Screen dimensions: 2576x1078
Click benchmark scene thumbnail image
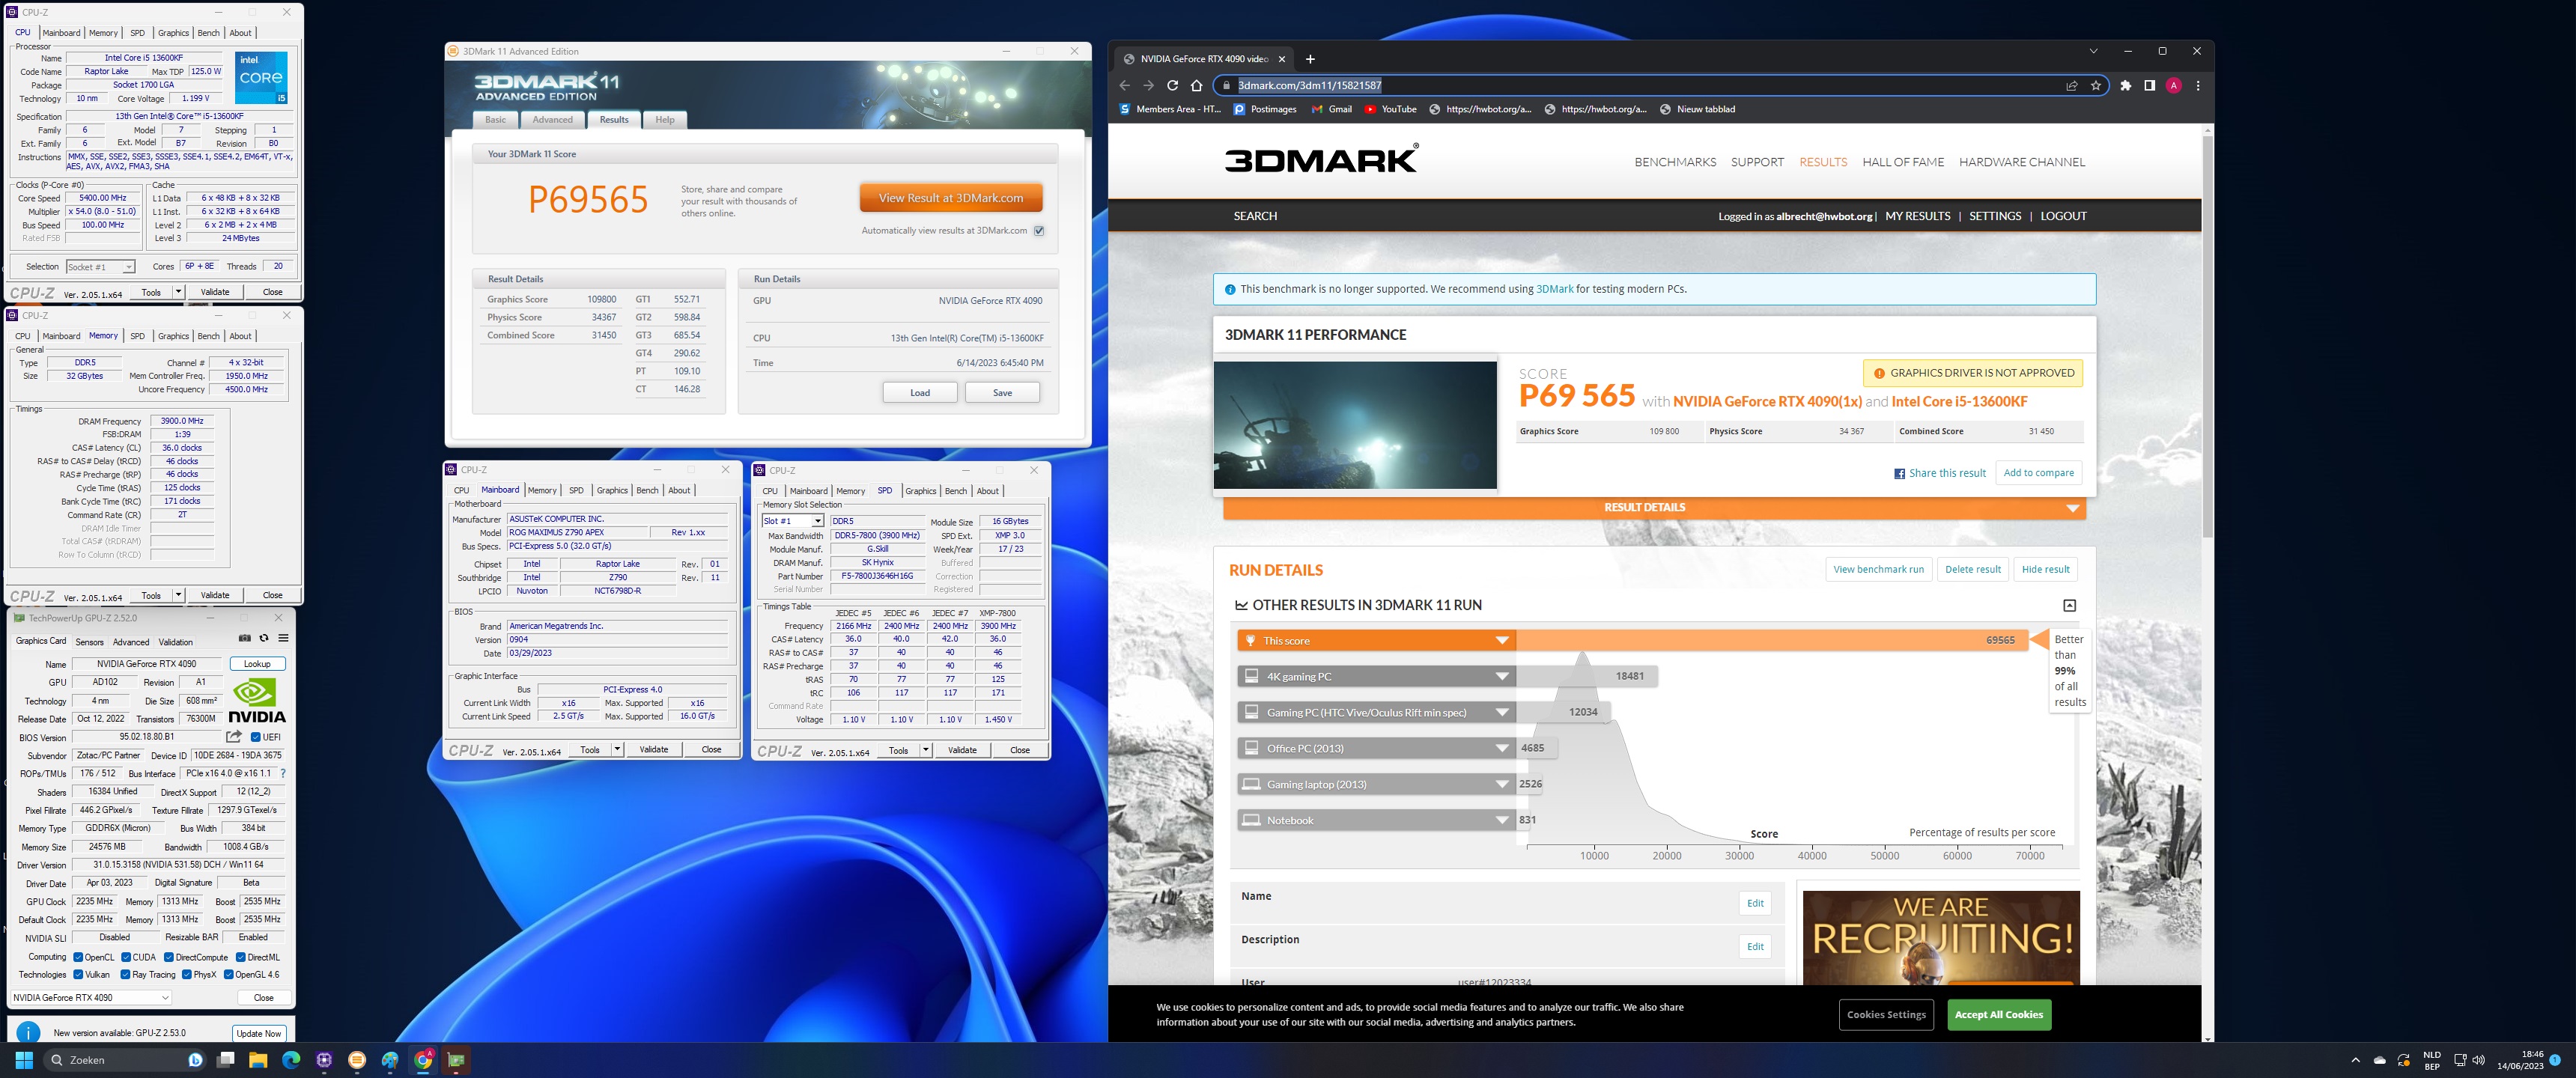(x=1355, y=425)
